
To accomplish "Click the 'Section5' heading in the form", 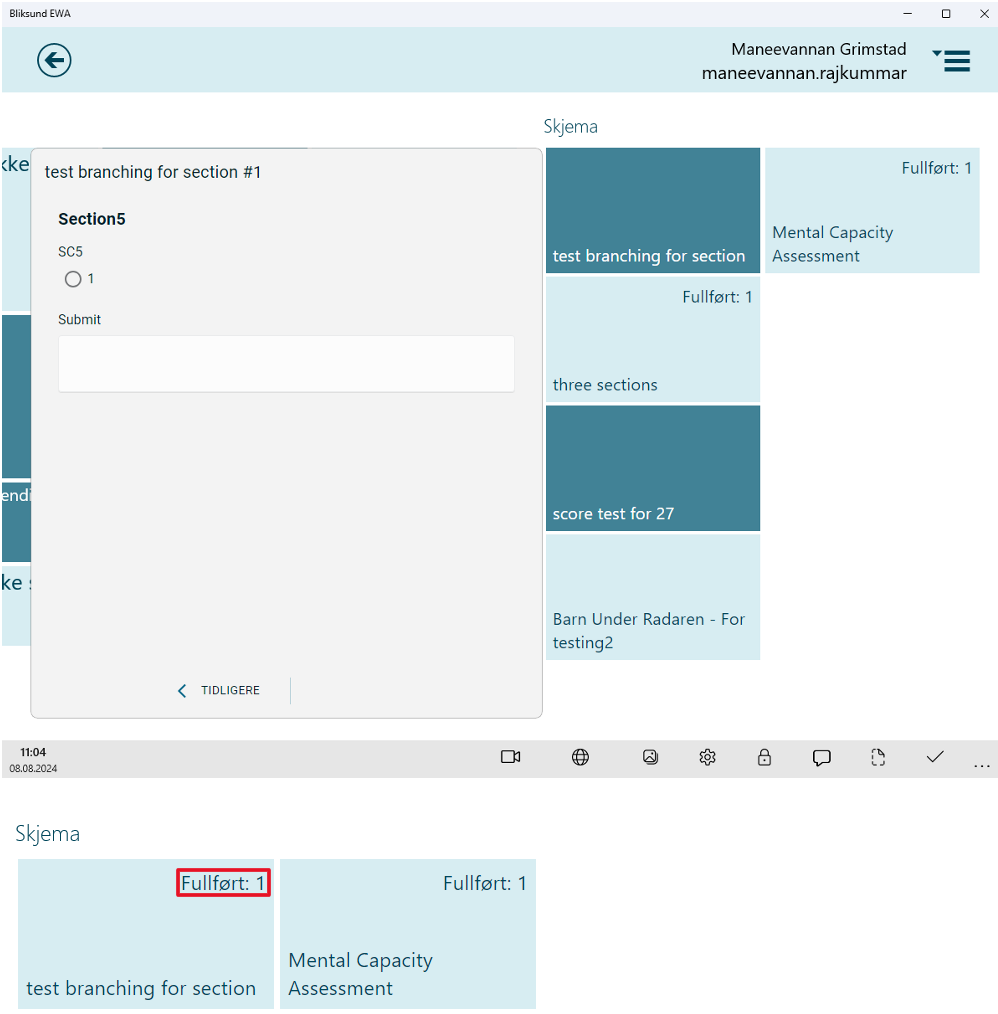I will [x=92, y=219].
